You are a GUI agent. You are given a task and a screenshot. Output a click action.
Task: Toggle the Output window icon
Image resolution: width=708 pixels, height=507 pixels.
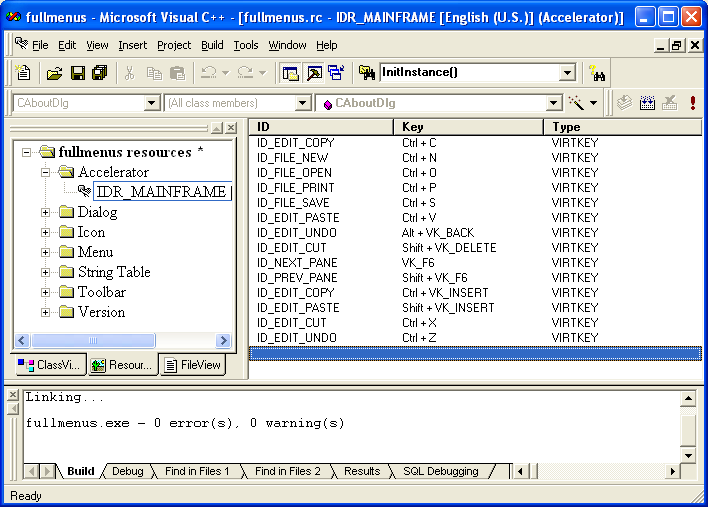[314, 73]
